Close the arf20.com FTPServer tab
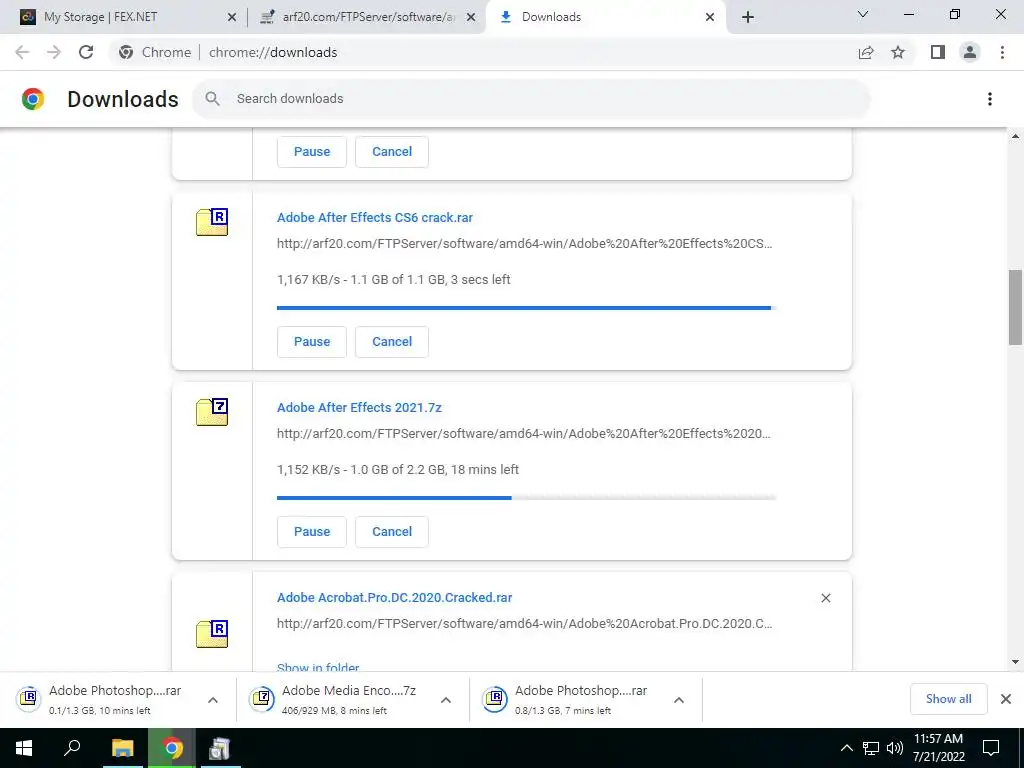1024x768 pixels. [x=471, y=17]
